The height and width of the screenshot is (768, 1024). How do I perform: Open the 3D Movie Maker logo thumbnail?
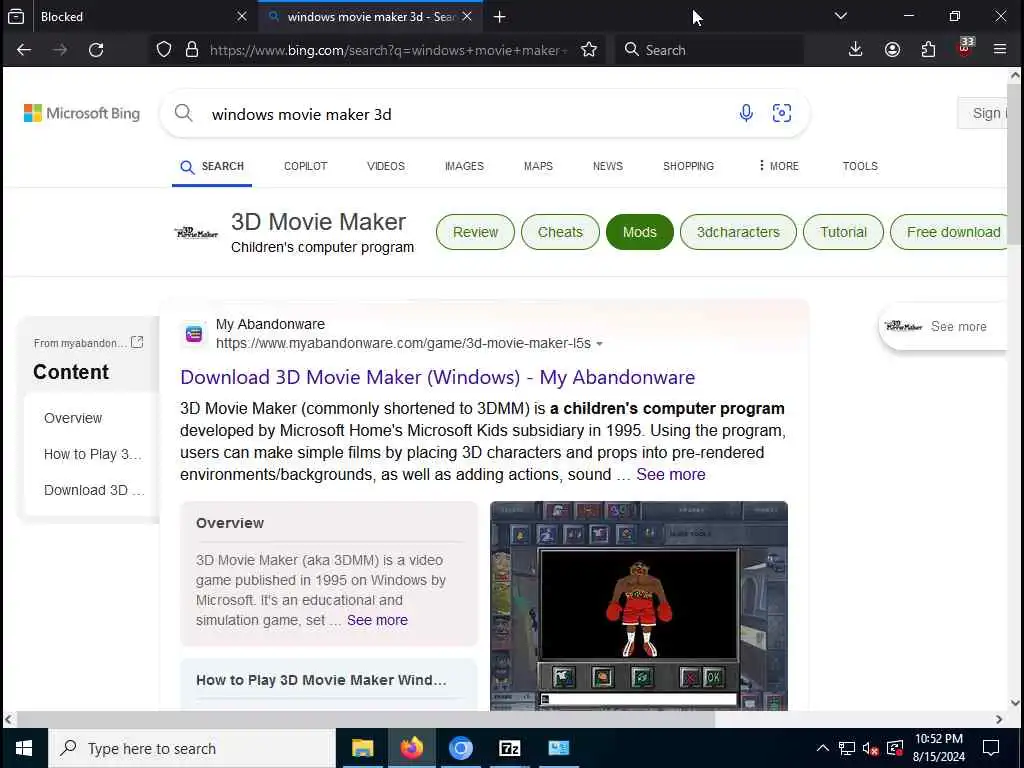click(197, 232)
